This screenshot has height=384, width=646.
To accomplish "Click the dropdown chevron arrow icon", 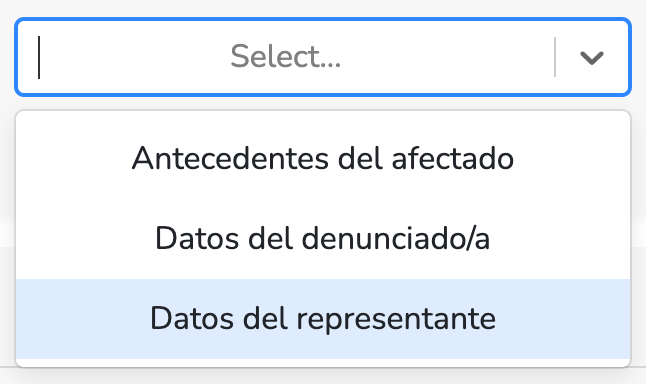I will coord(592,57).
